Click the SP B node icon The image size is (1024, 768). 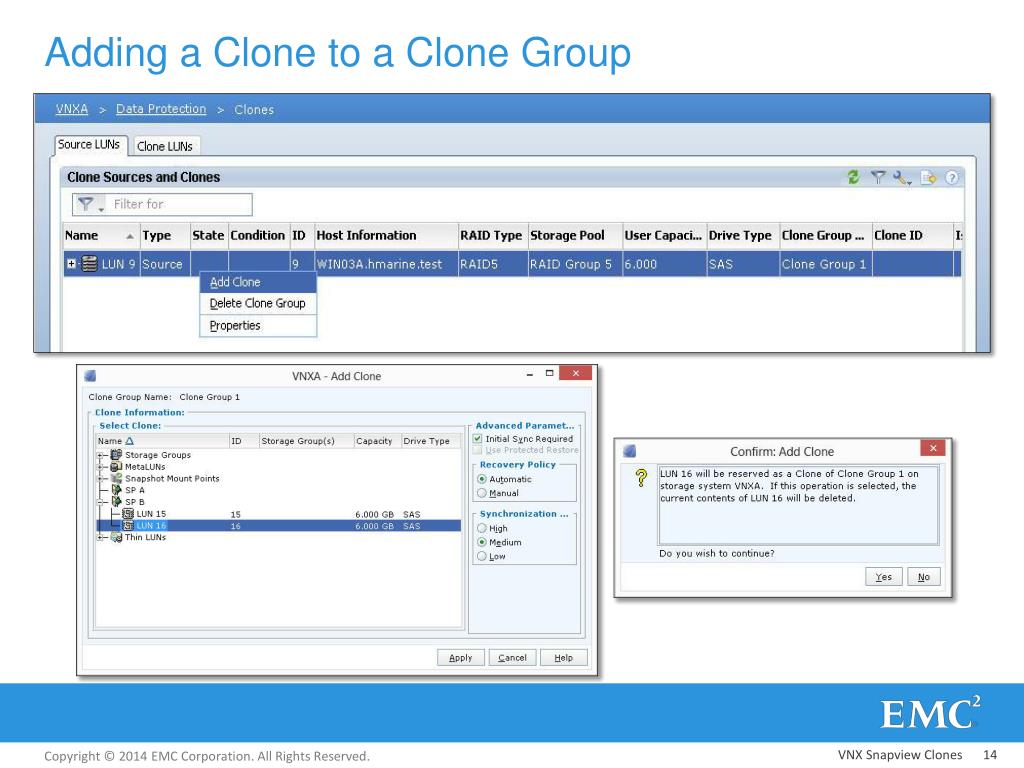[x=116, y=502]
